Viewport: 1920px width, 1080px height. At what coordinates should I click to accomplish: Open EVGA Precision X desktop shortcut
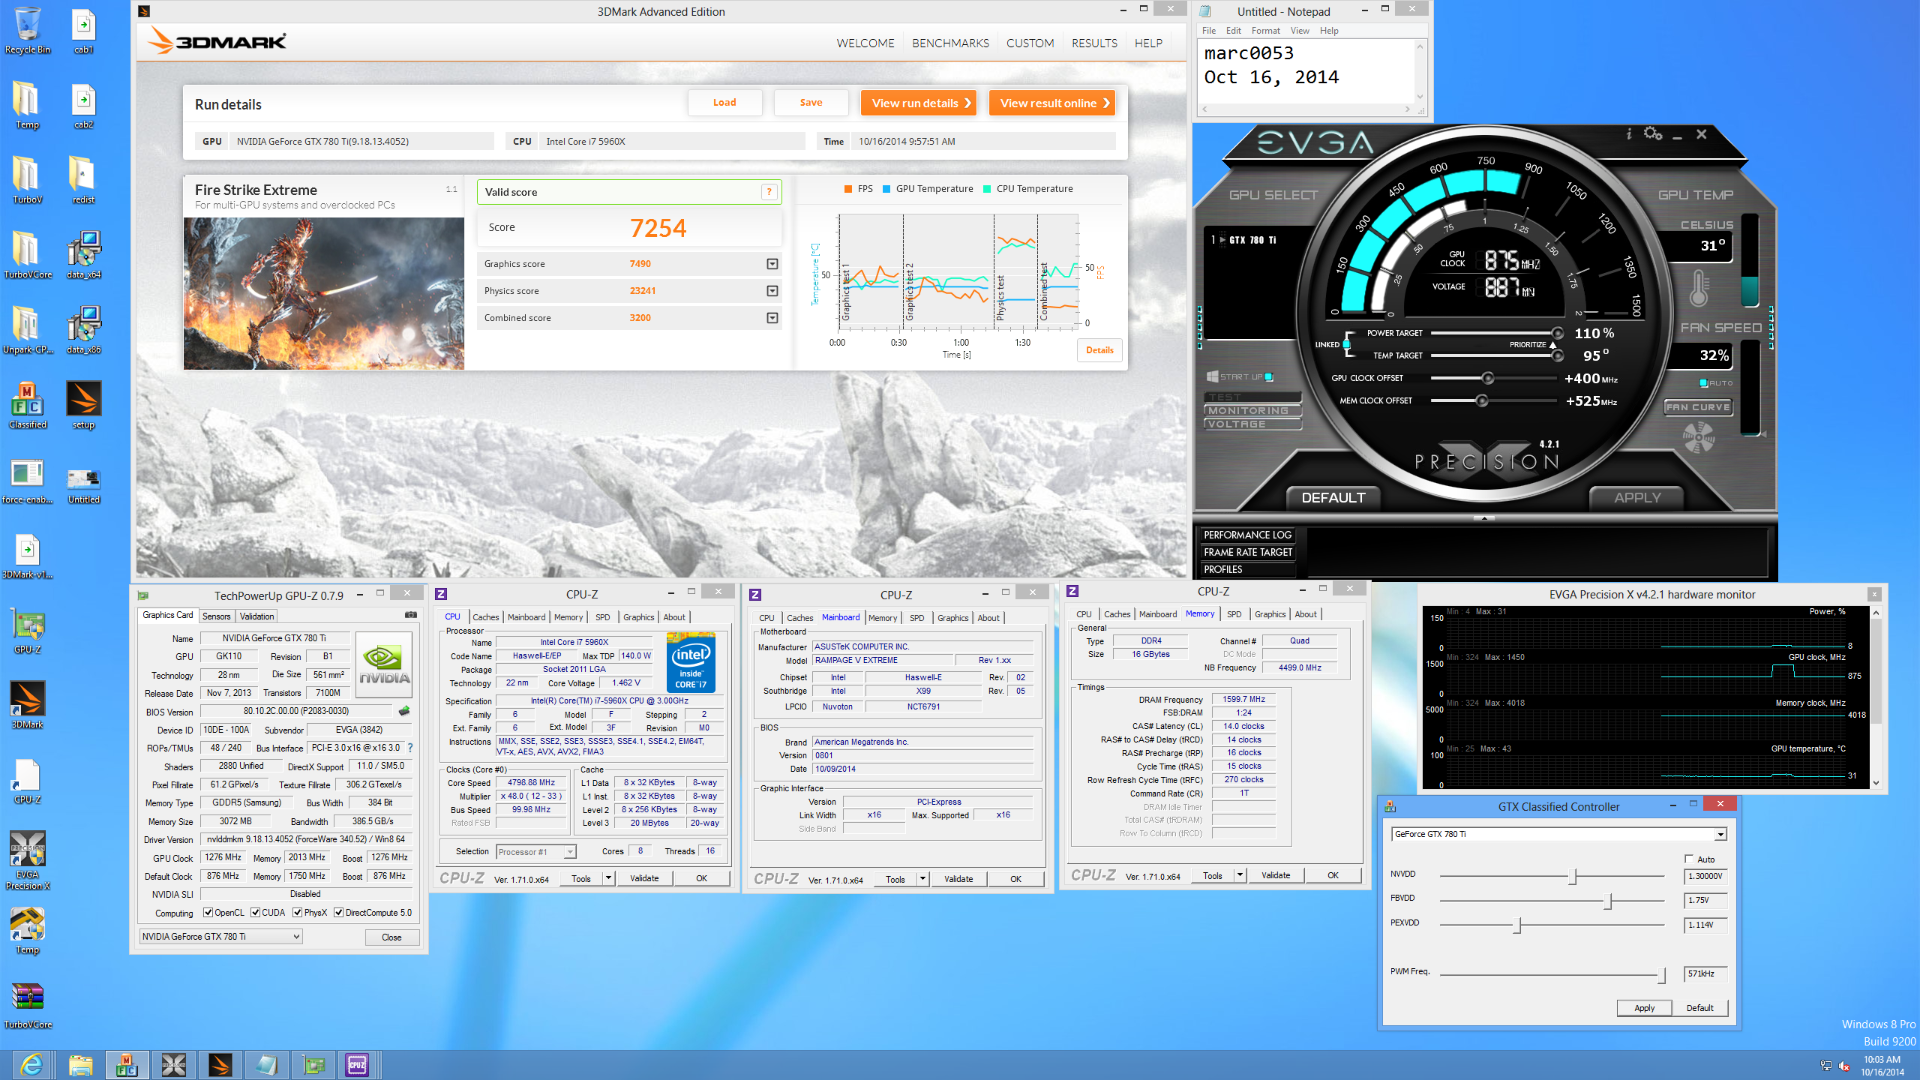click(x=27, y=860)
